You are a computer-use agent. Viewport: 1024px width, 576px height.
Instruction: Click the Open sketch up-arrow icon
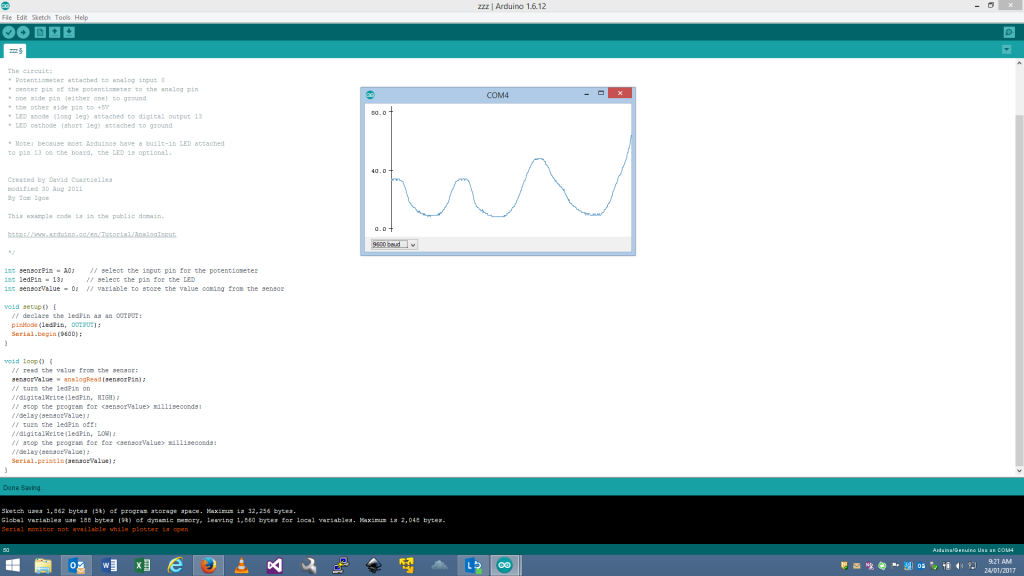(x=55, y=32)
